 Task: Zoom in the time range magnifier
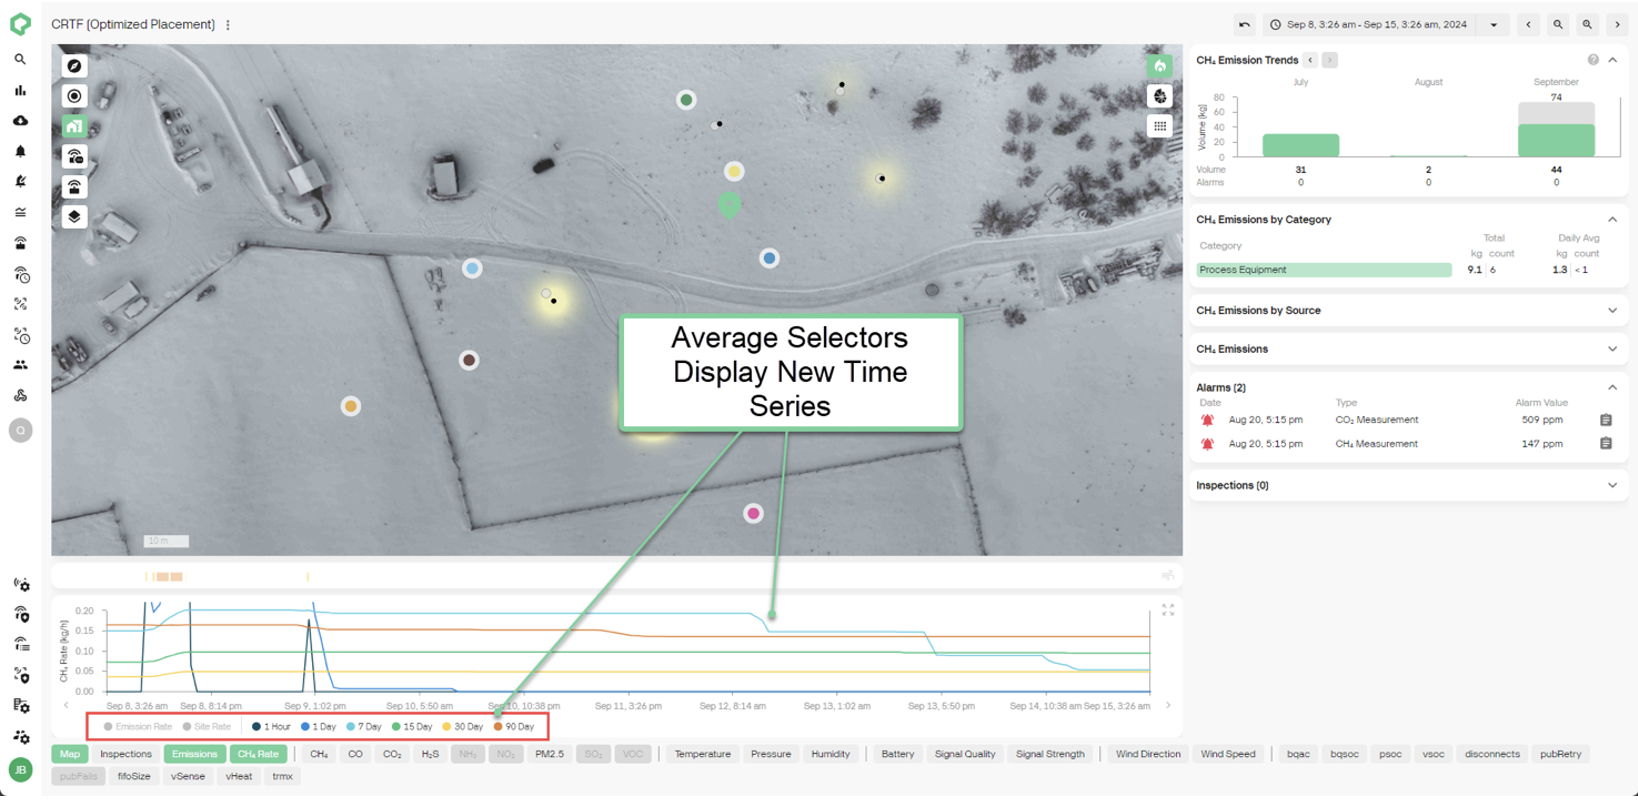point(1587,25)
